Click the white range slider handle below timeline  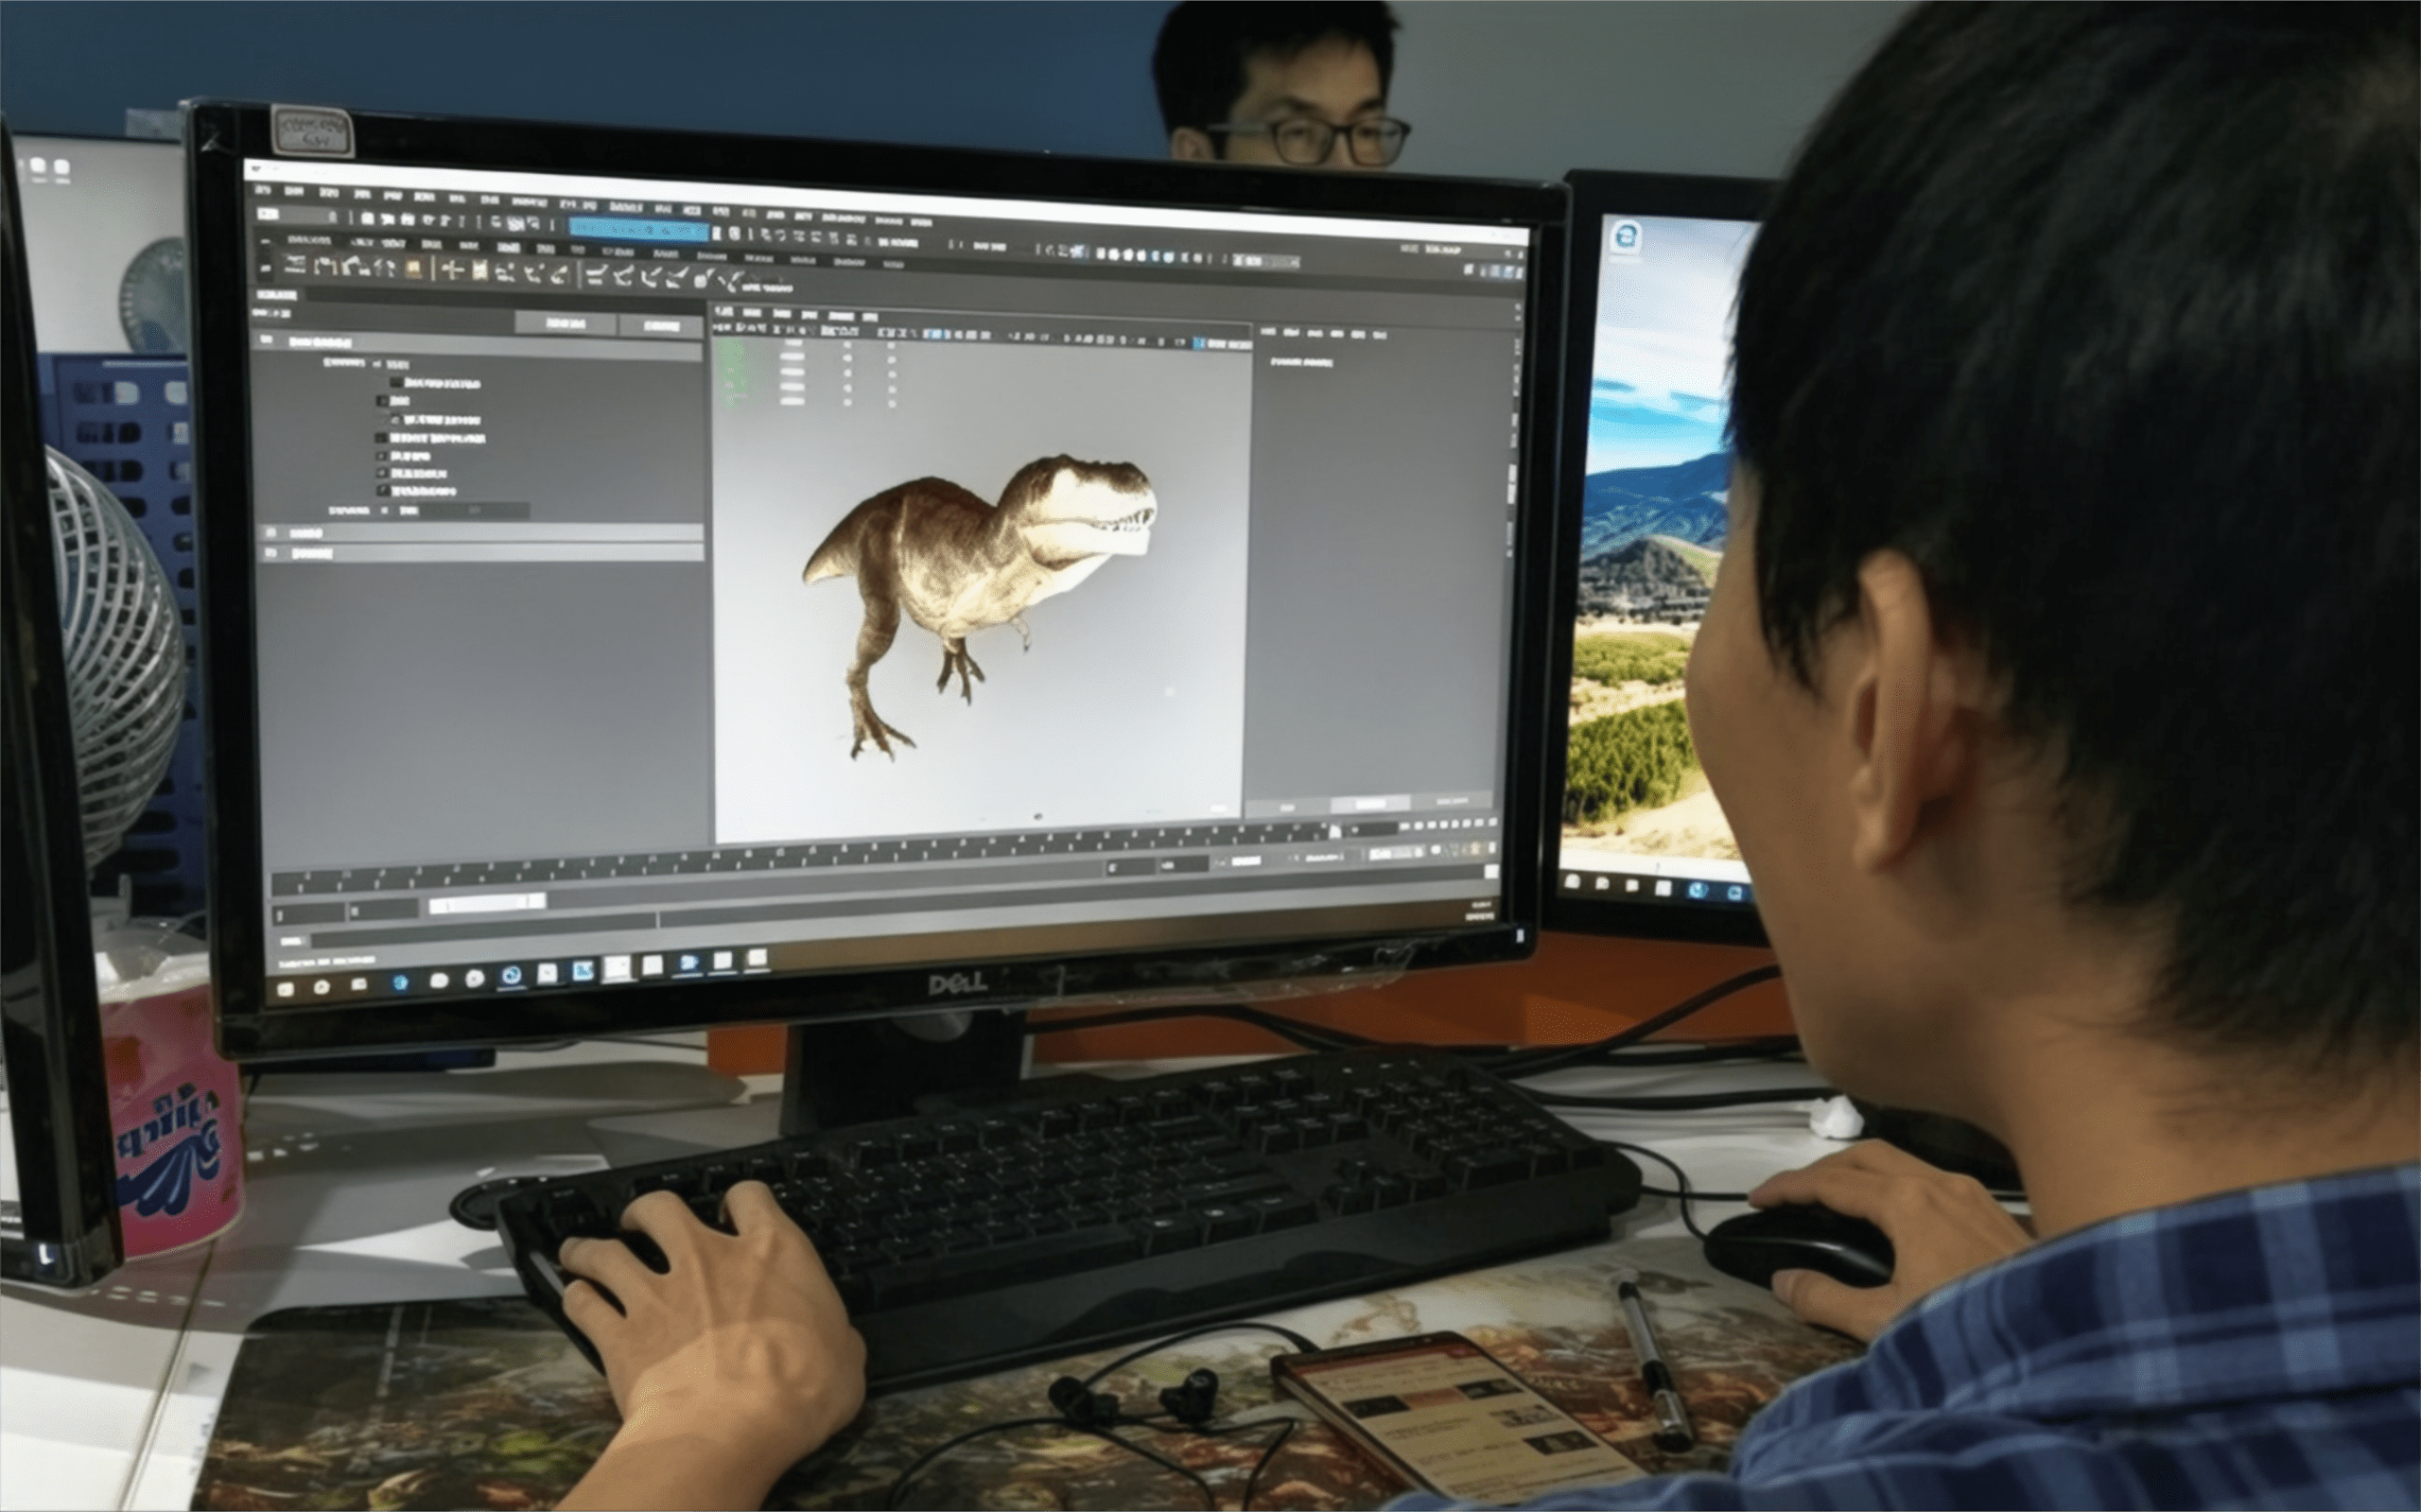[x=488, y=903]
